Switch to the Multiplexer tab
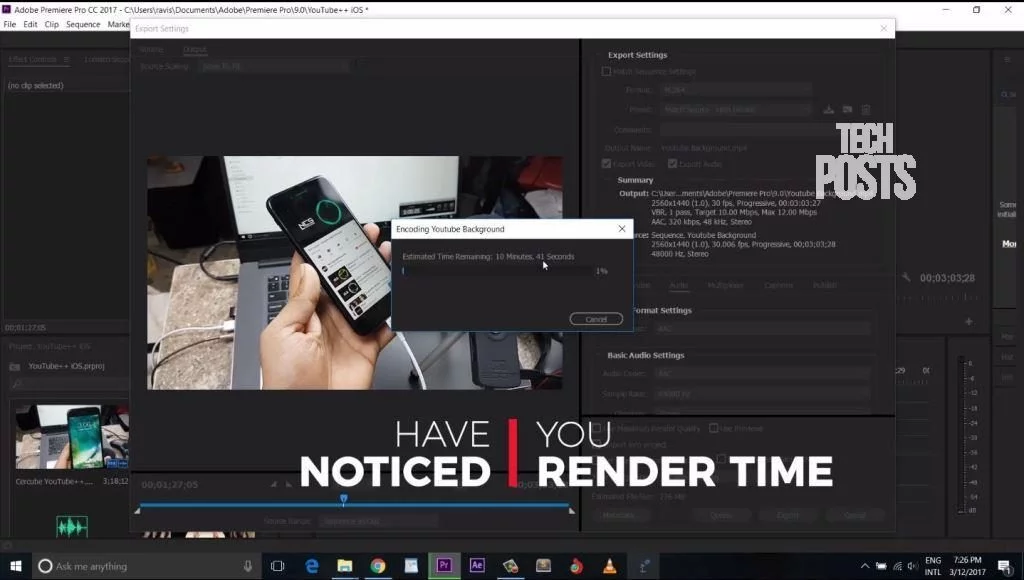 tap(726, 285)
